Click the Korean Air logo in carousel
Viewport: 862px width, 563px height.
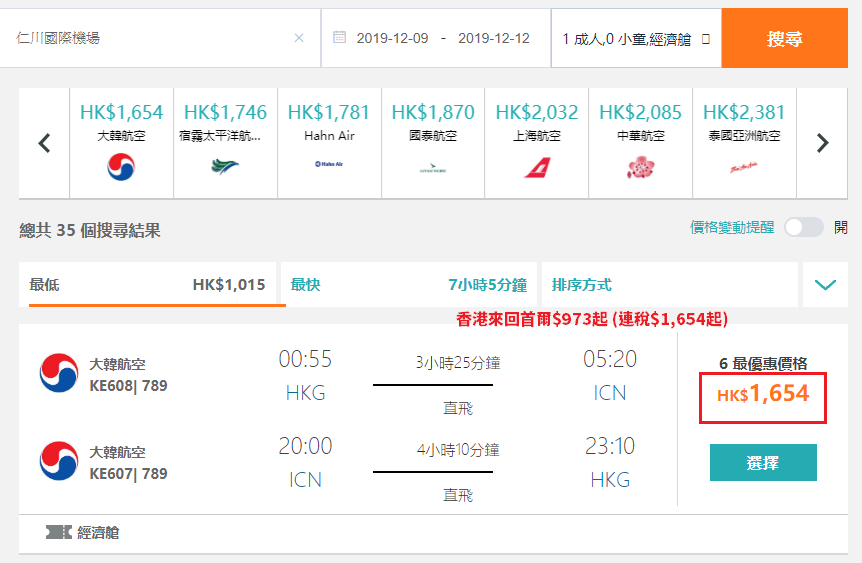121,167
